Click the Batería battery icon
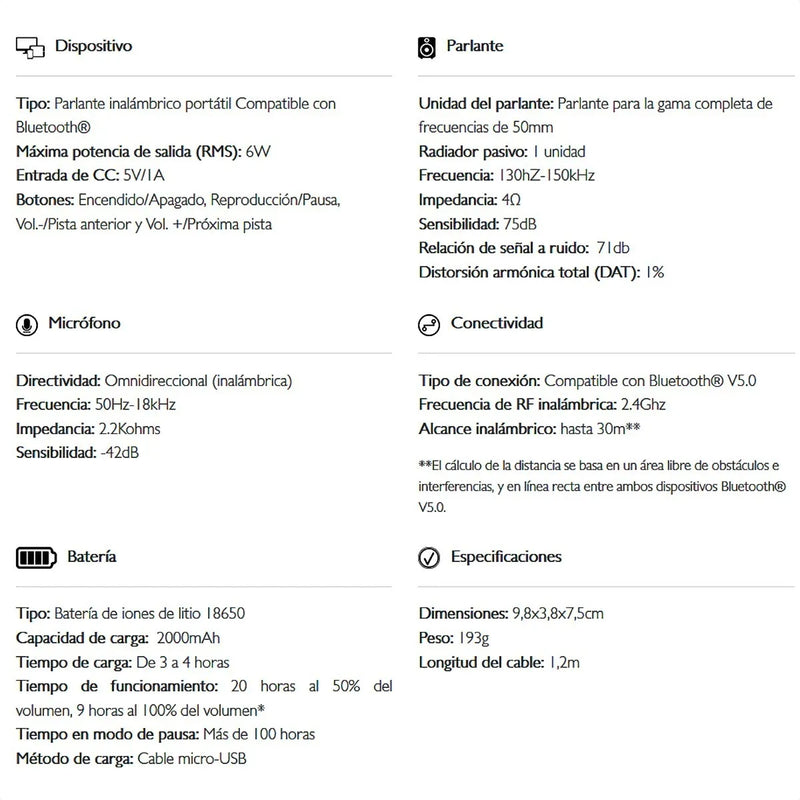The height and width of the screenshot is (800, 800). [37, 557]
